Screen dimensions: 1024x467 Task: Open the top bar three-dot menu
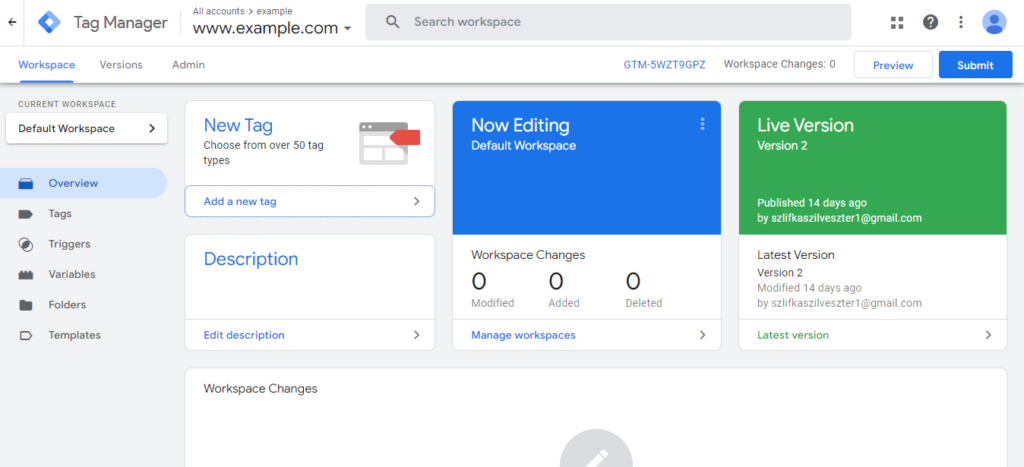point(961,22)
